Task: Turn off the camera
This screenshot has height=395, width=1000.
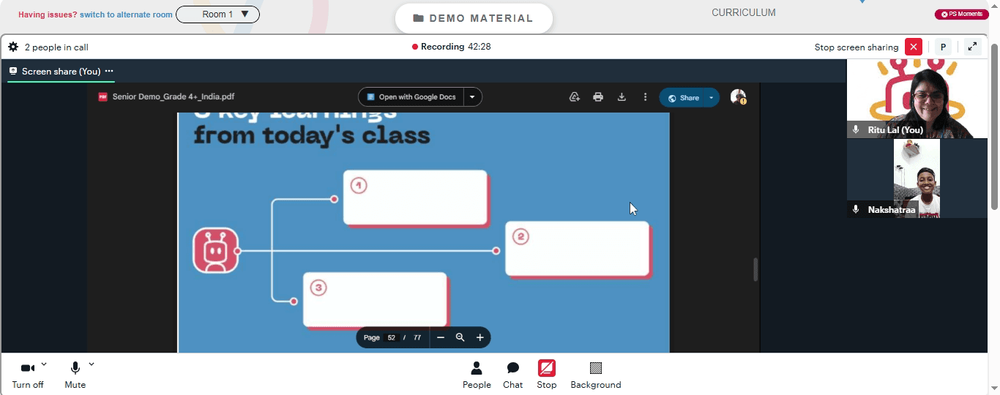Action: (x=27, y=375)
